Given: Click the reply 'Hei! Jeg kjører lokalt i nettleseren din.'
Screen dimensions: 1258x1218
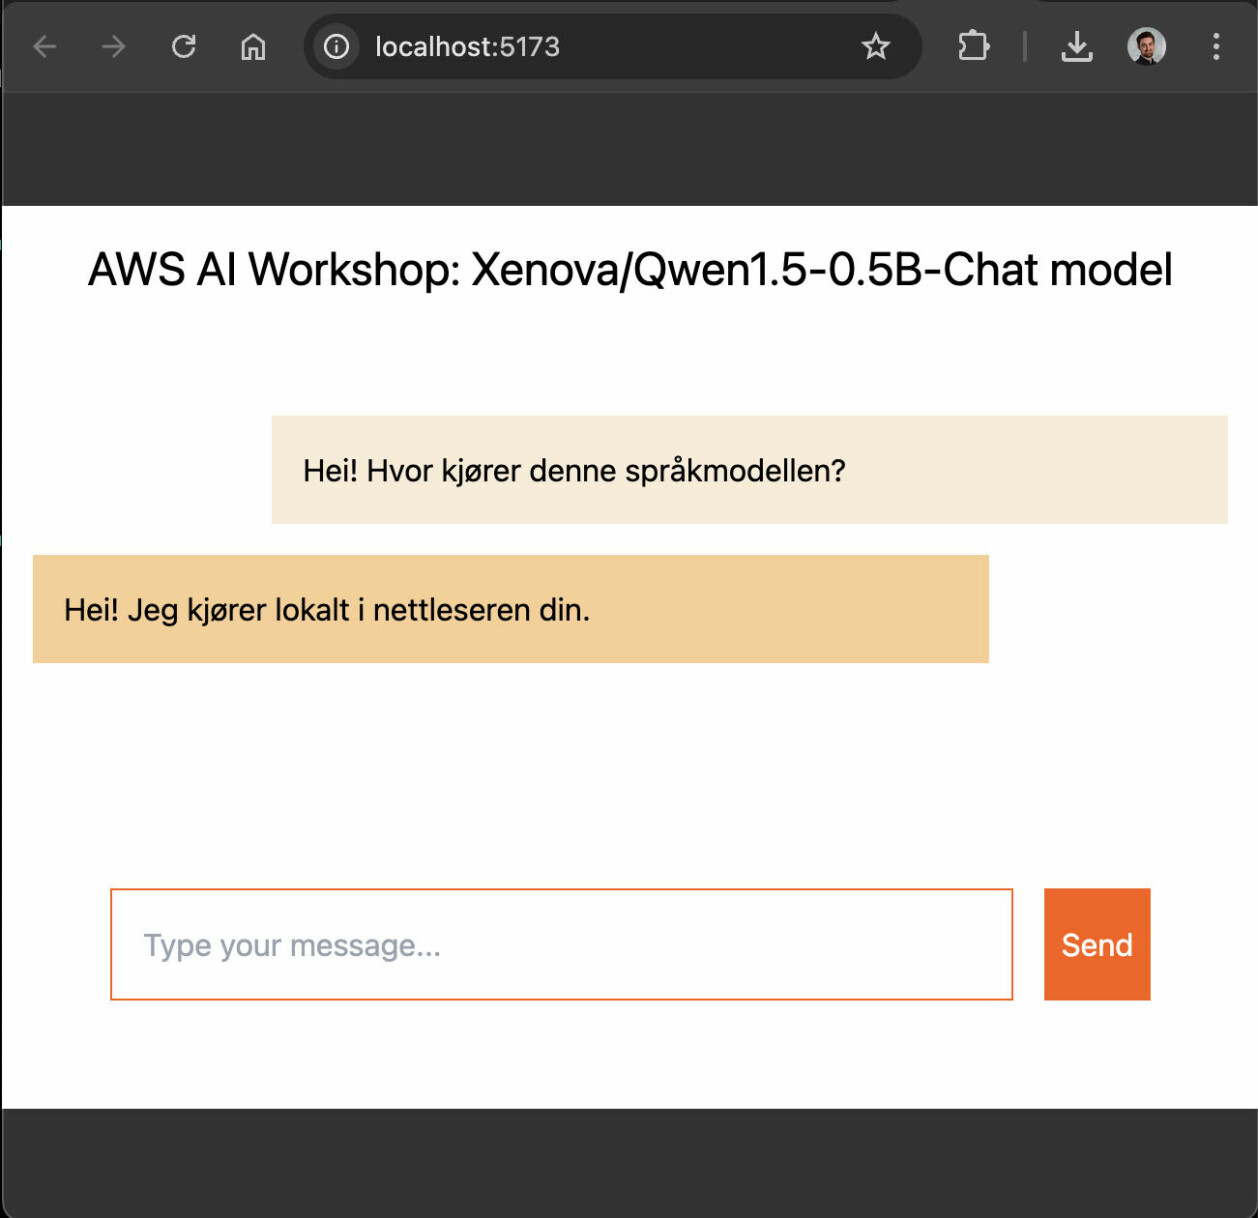Looking at the screenshot, I should point(511,609).
